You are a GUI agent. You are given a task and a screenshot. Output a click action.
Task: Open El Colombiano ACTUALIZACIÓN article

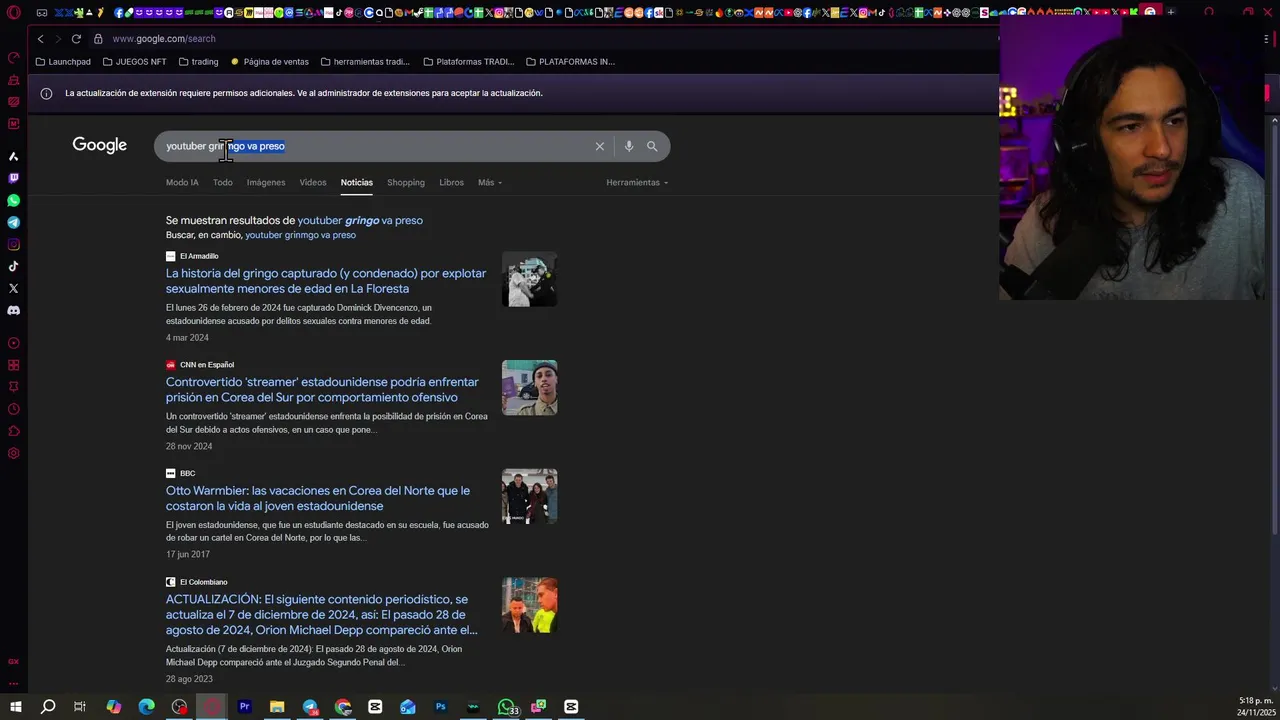(321, 614)
